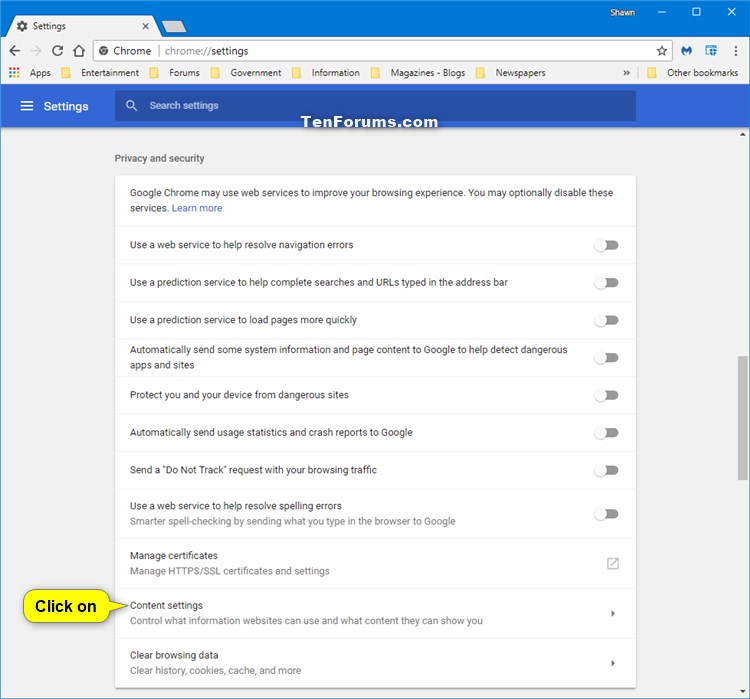The image size is (750, 699).
Task: Toggle prediction service for searches and URLs
Action: pos(607,283)
